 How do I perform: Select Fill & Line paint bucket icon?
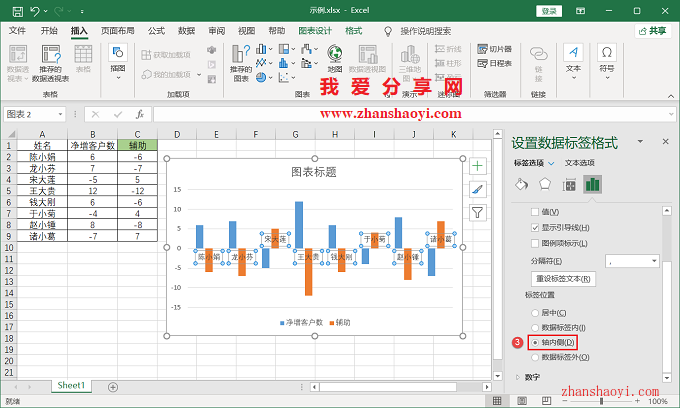(521, 185)
